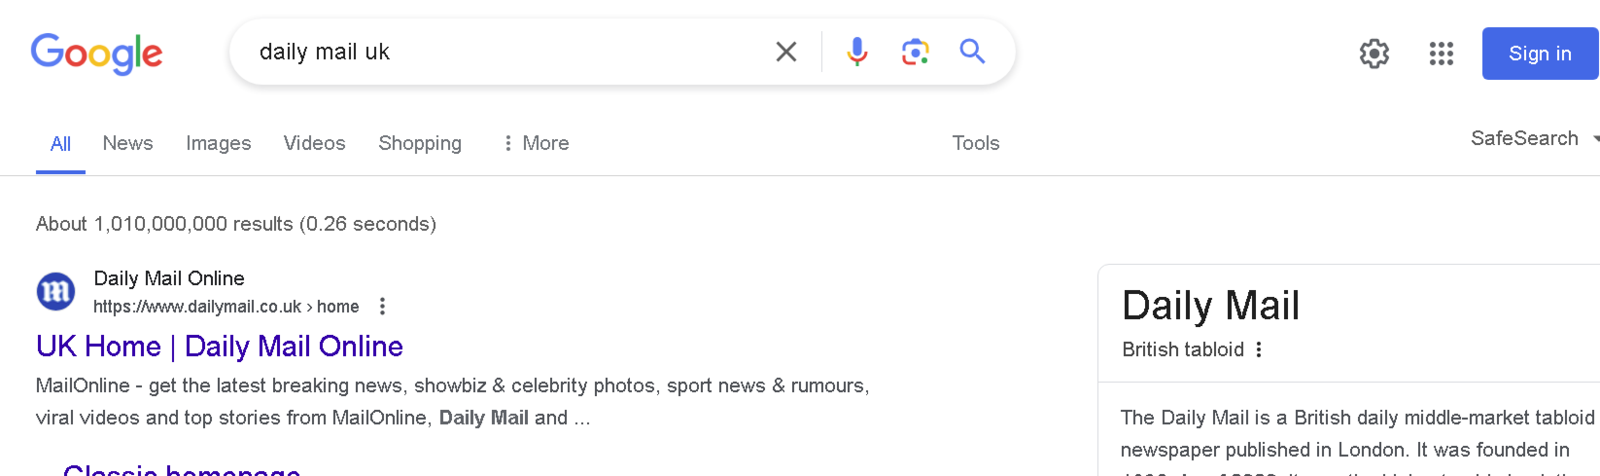Click the Sign in button
The width and height of the screenshot is (1600, 476).
pos(1540,54)
